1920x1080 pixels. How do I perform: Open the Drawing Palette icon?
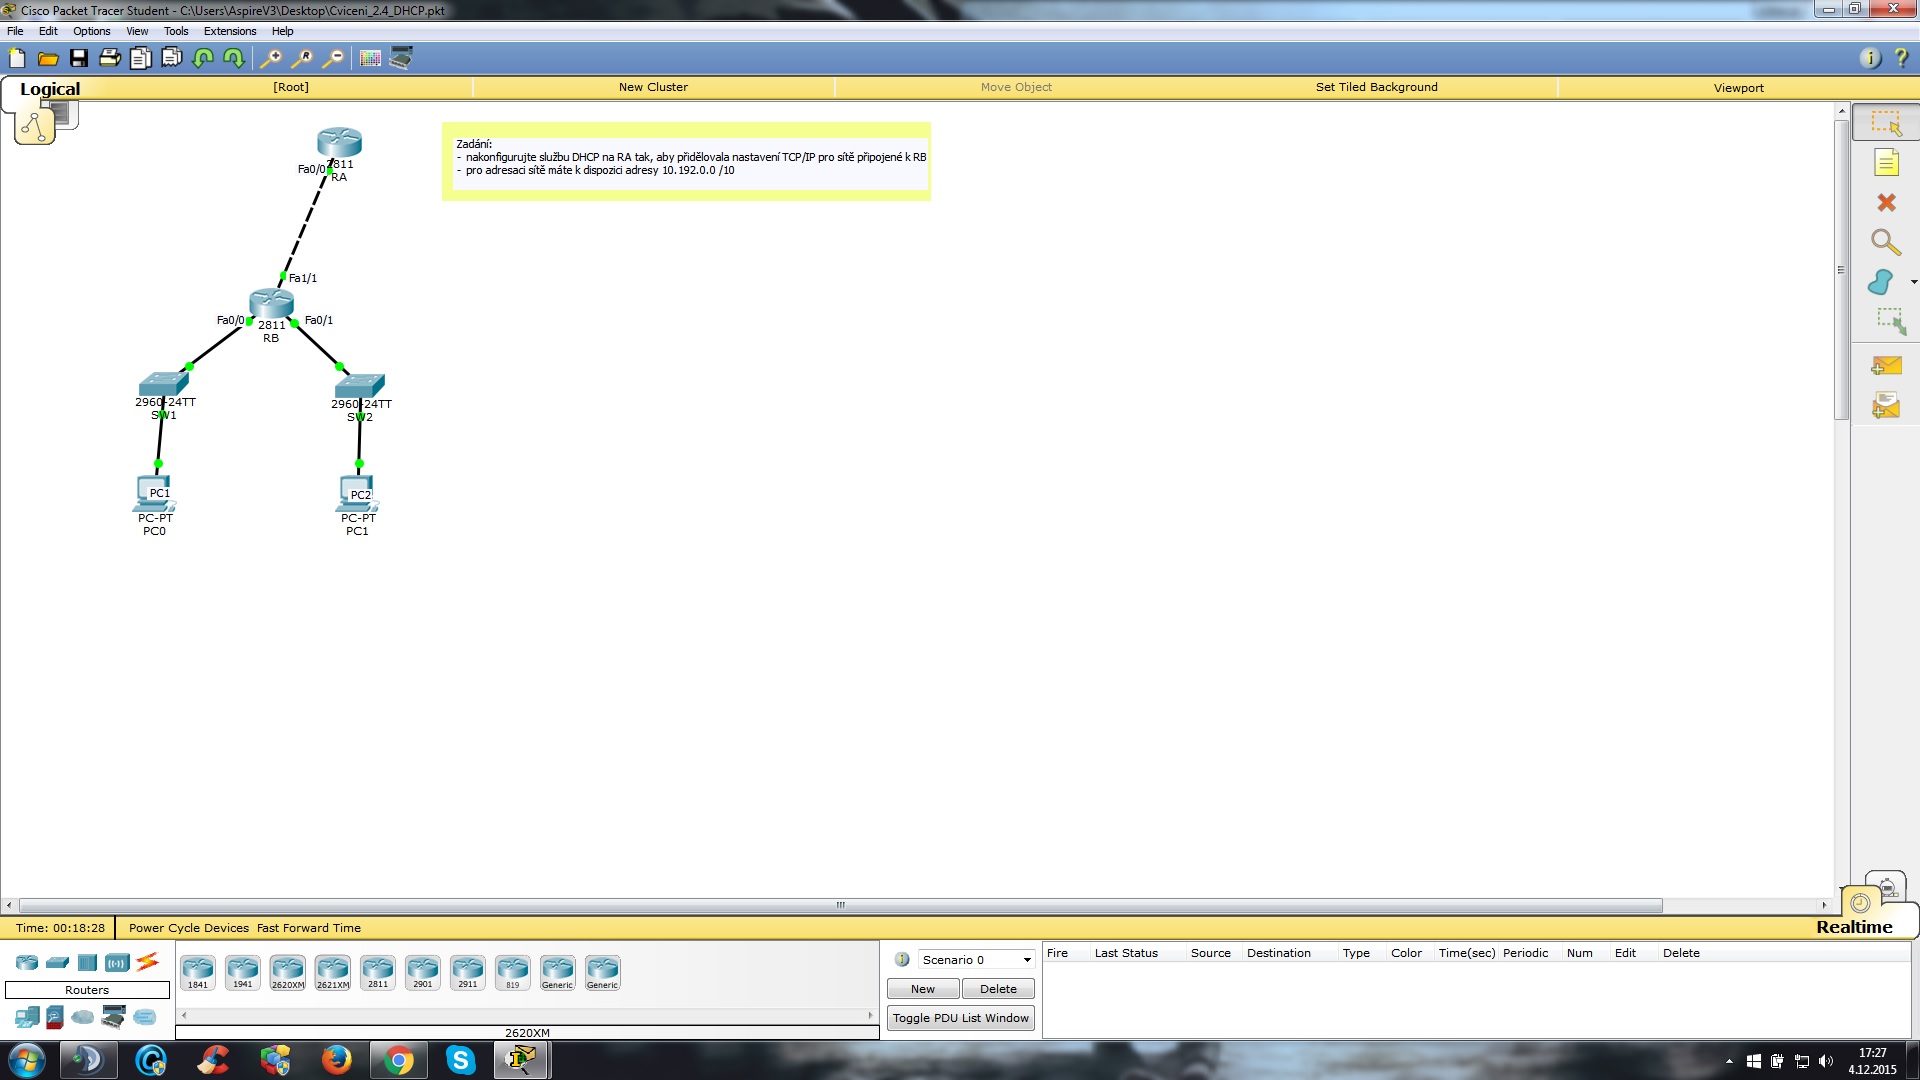pyautogui.click(x=370, y=58)
